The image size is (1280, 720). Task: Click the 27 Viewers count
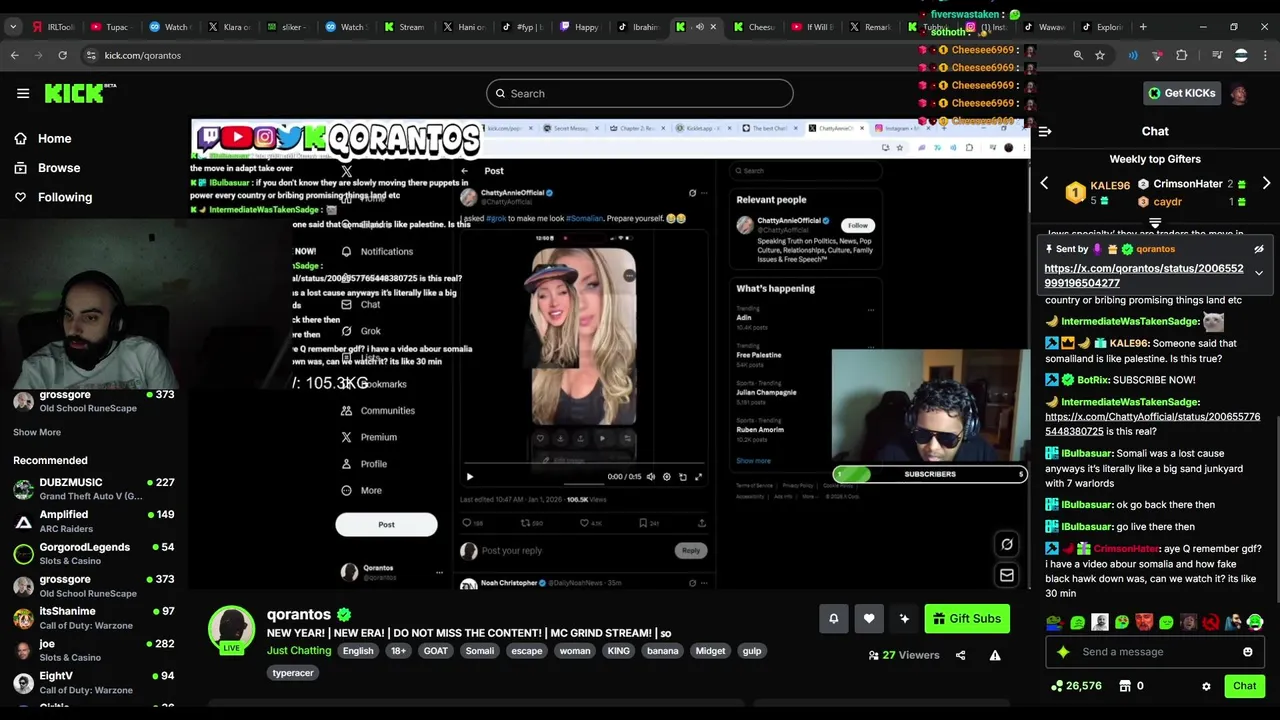pyautogui.click(x=904, y=656)
